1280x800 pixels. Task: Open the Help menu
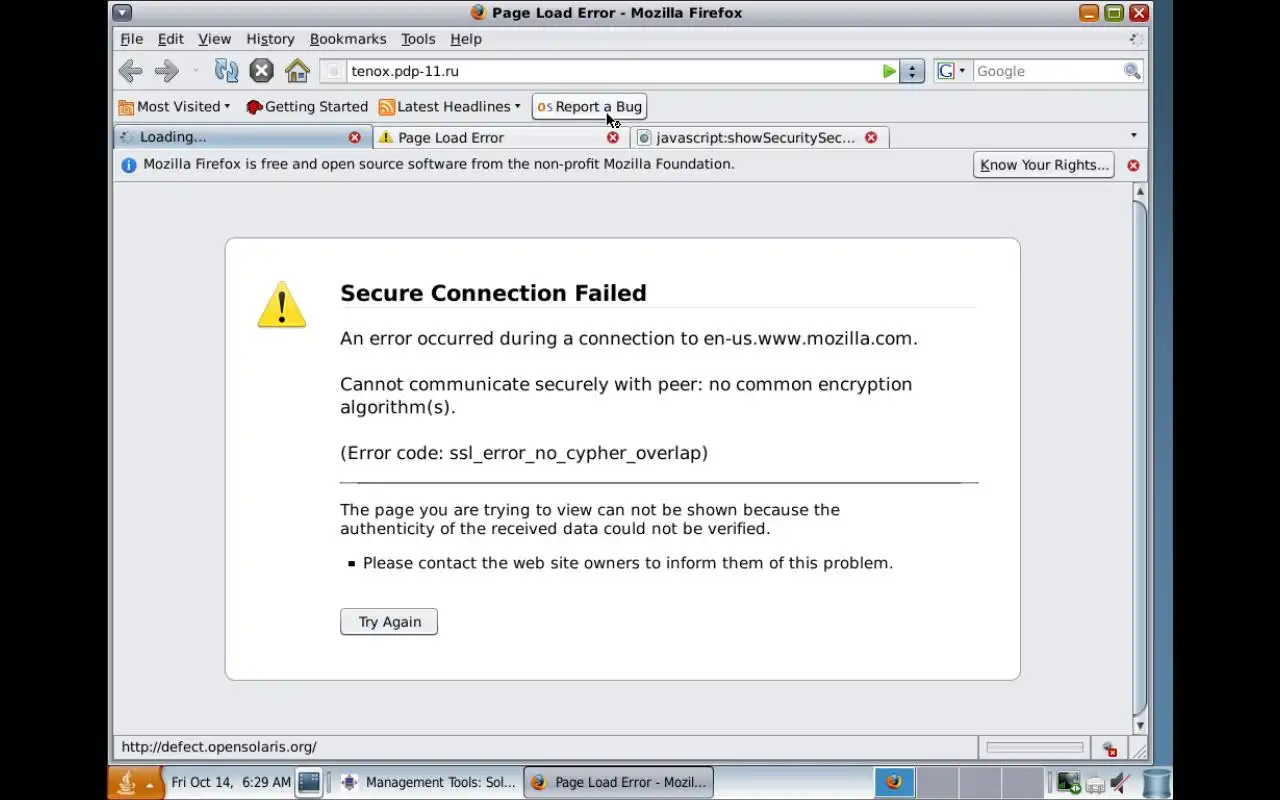[466, 39]
